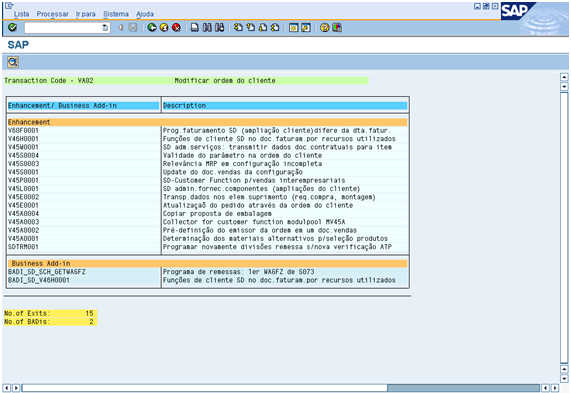Open the system menu icon at top-left

(9, 5)
